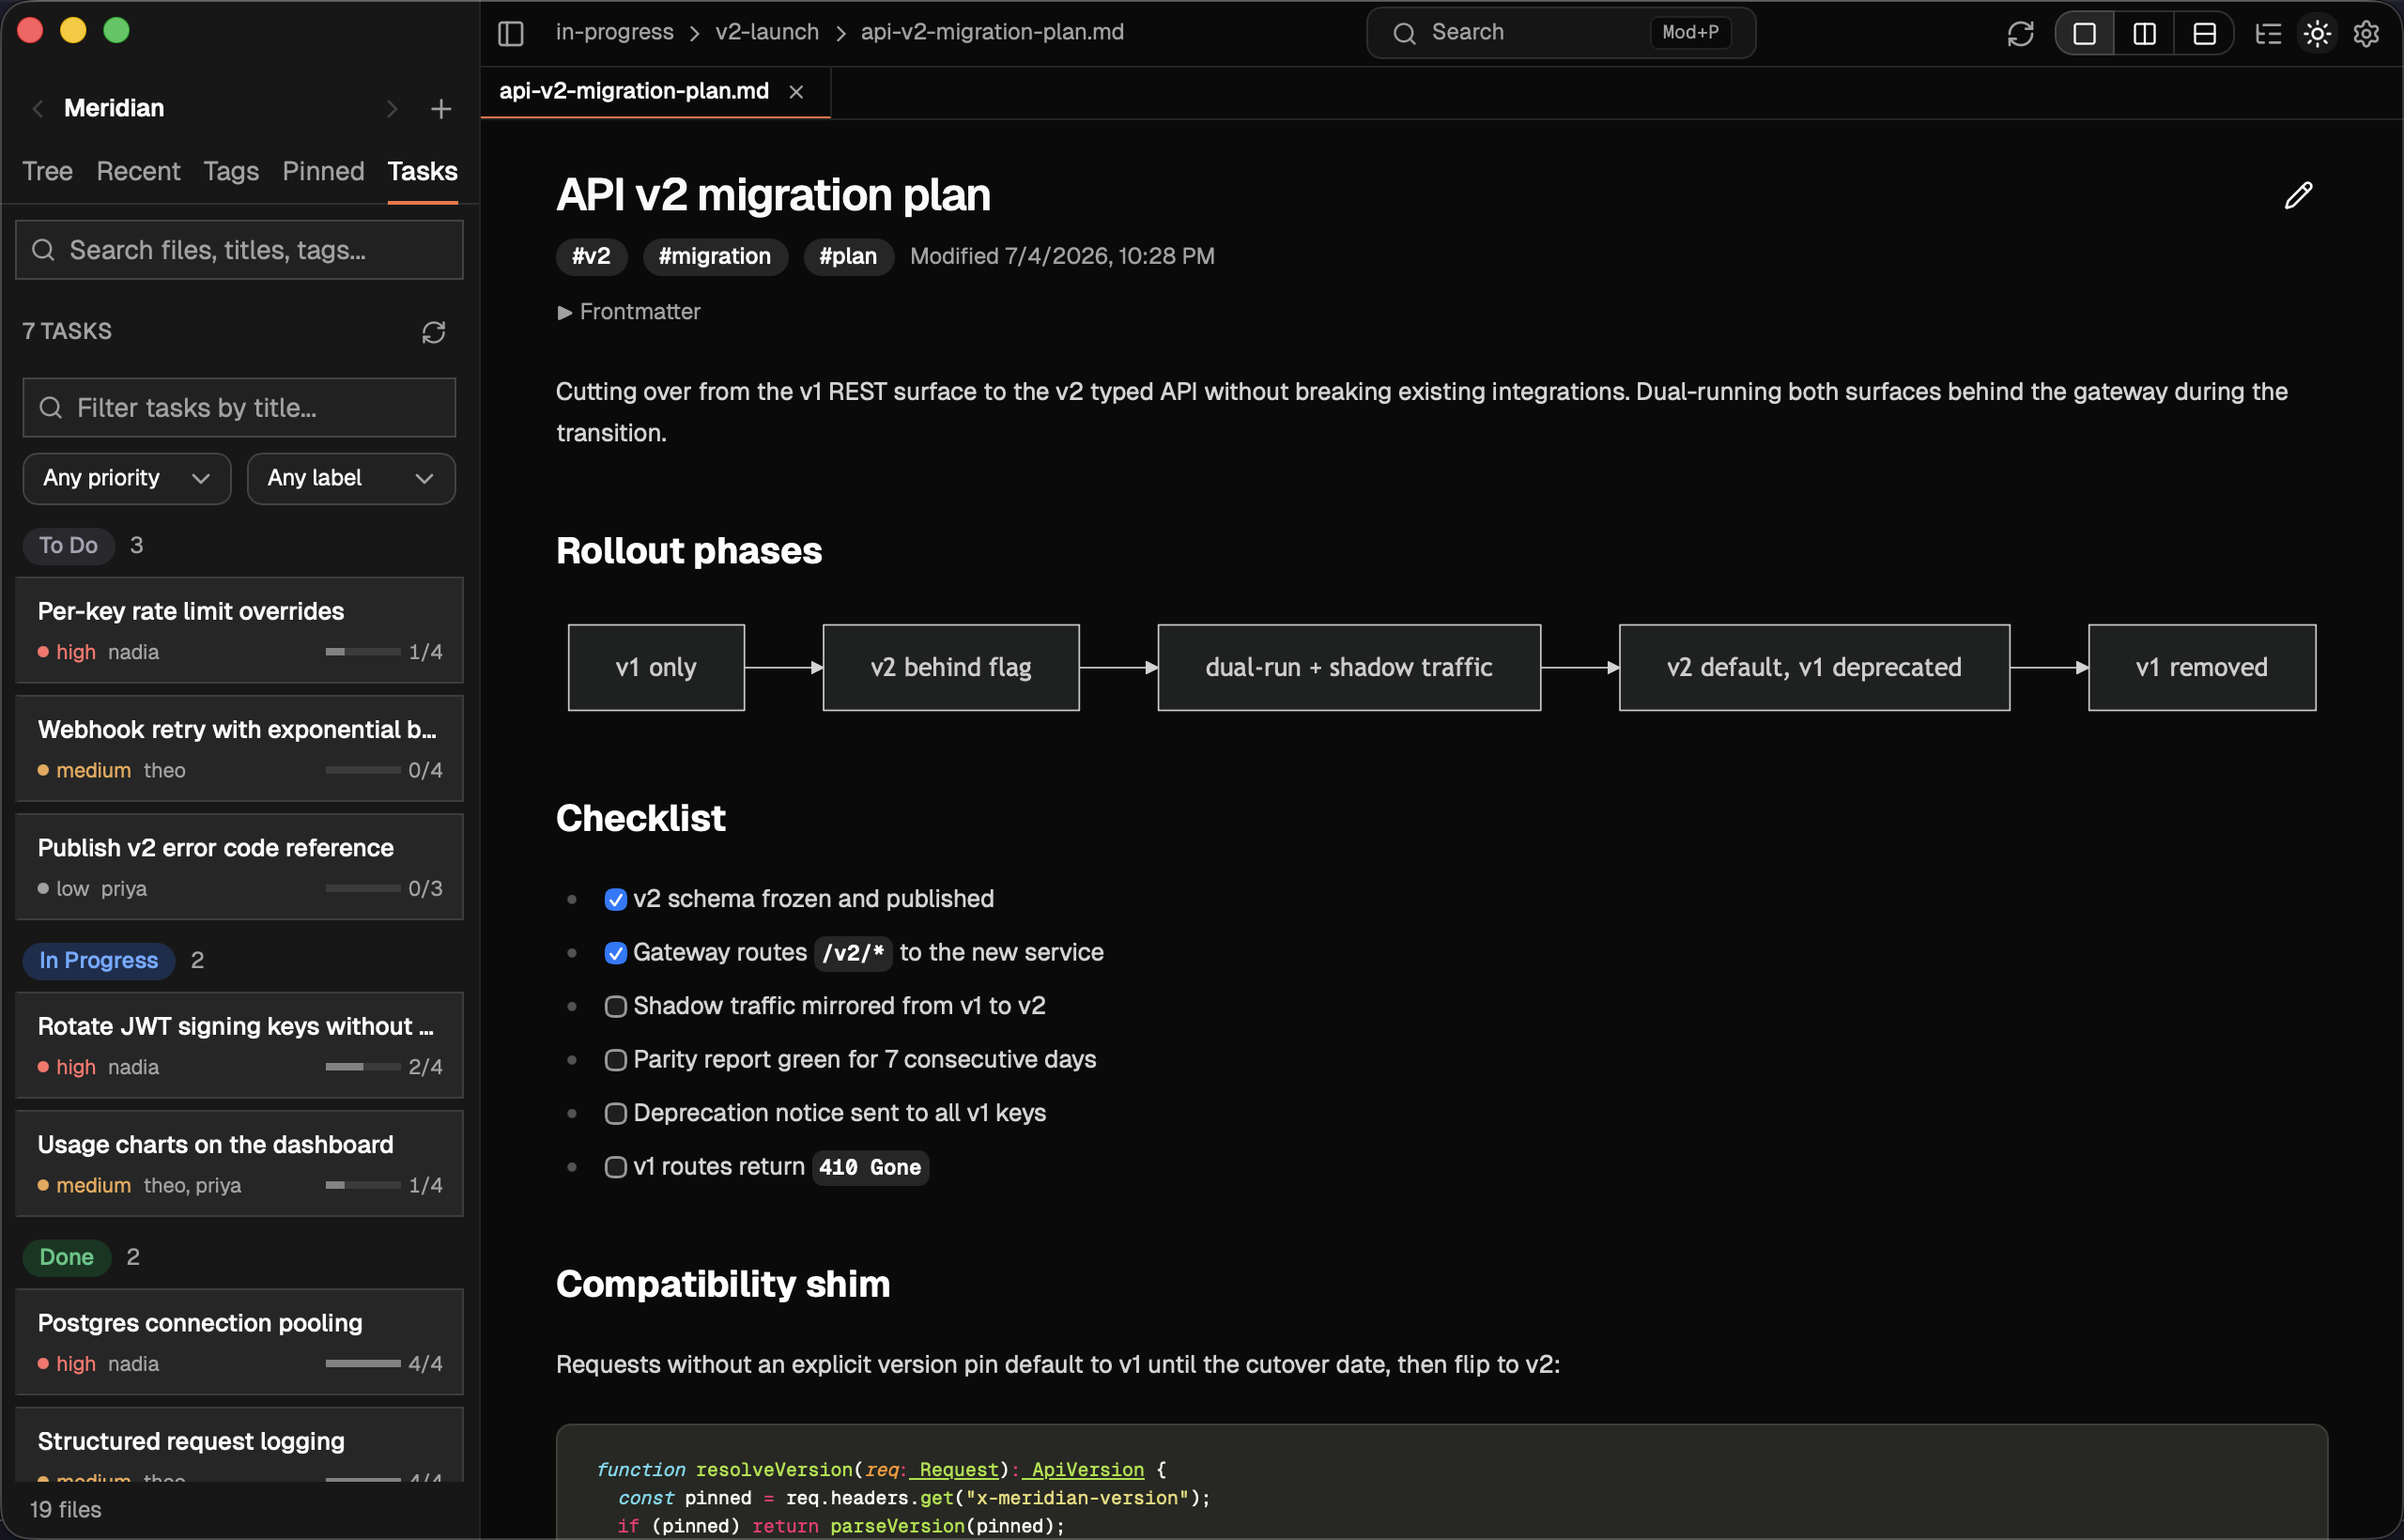The width and height of the screenshot is (2404, 1540).
Task: Uncheck 'v2 schema frozen and published'
Action: (616, 899)
